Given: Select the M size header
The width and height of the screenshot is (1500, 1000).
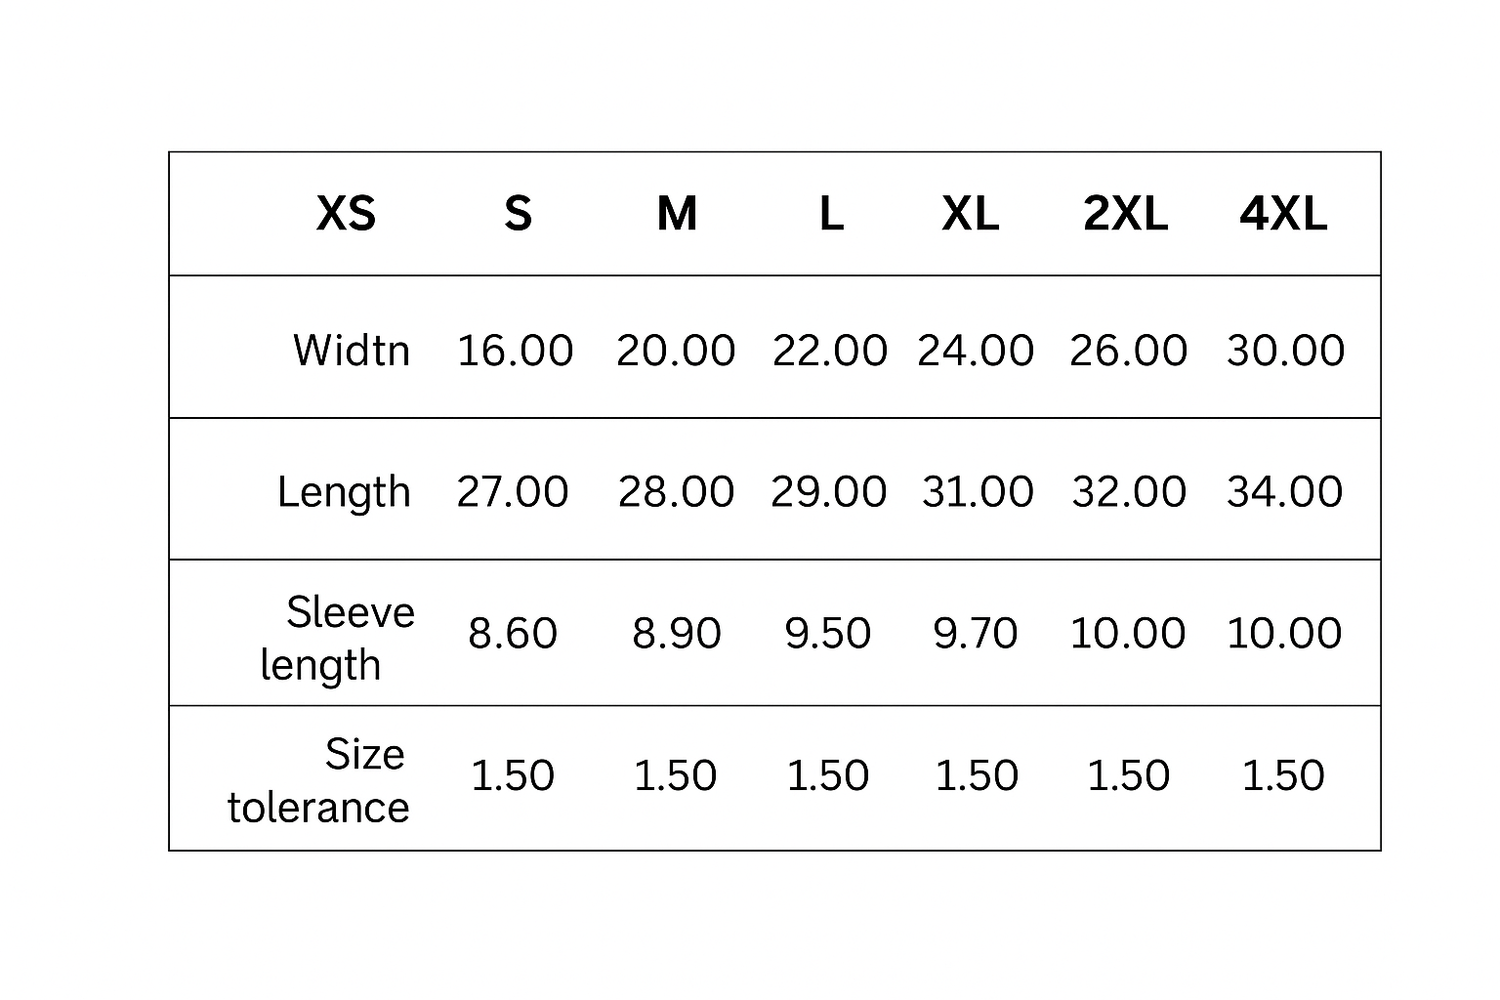Looking at the screenshot, I should point(677,213).
